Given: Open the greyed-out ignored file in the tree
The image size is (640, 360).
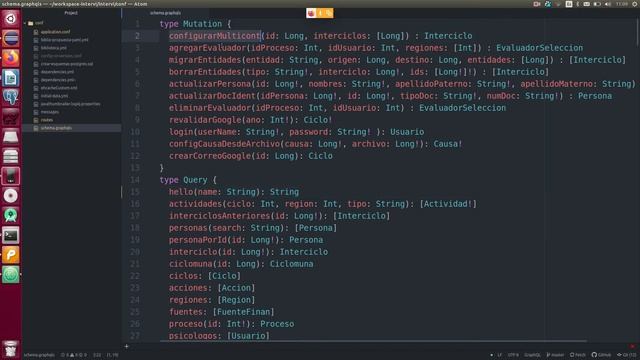Looking at the screenshot, I should click(x=61, y=56).
